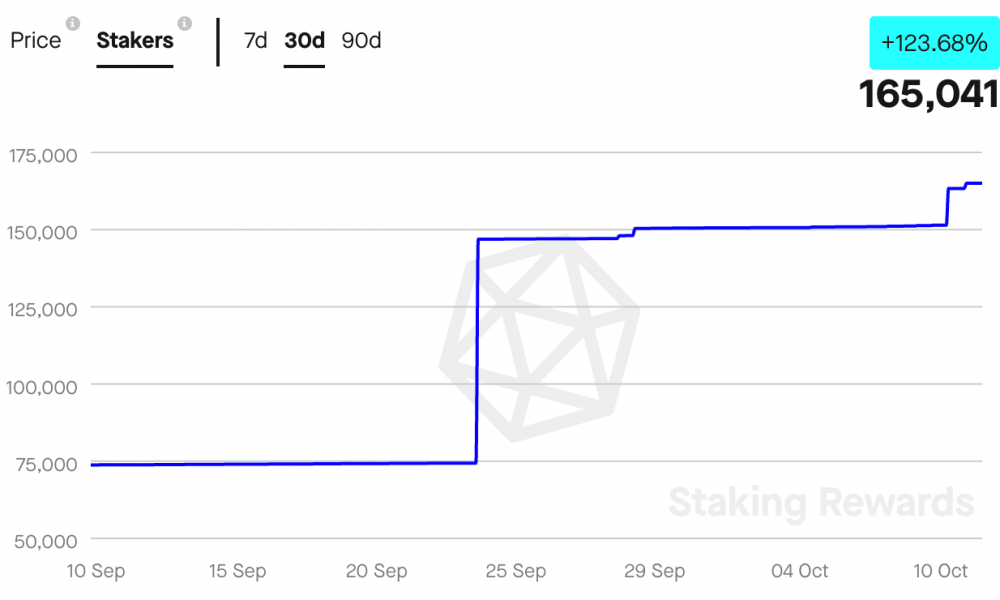
Task: Select the Stakers tab
Action: (135, 41)
